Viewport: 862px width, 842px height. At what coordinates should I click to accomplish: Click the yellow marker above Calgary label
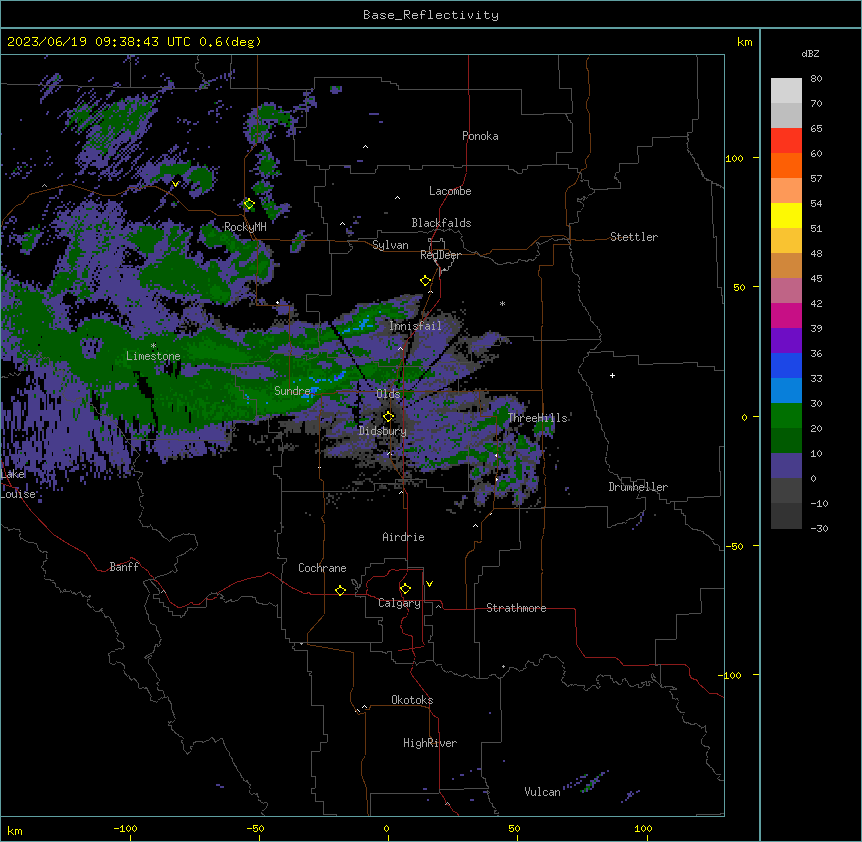[405, 589]
